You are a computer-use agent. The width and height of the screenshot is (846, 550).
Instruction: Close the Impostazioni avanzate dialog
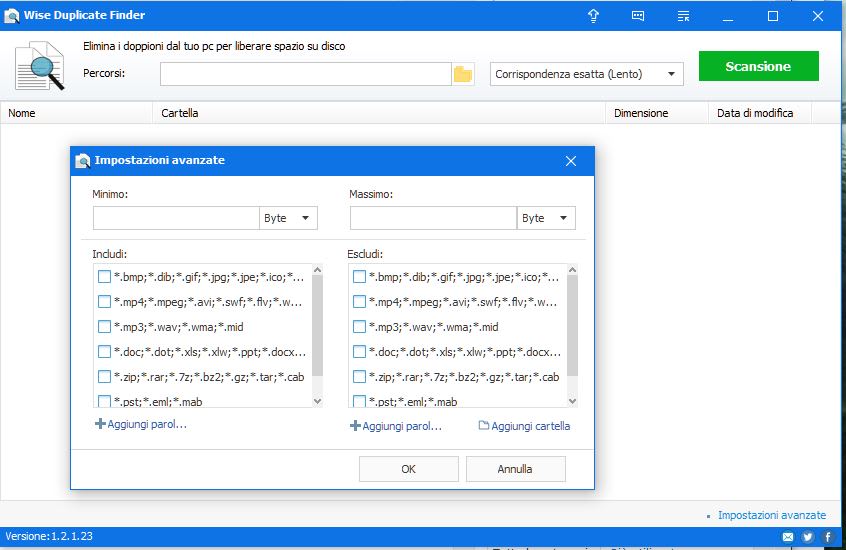(571, 161)
